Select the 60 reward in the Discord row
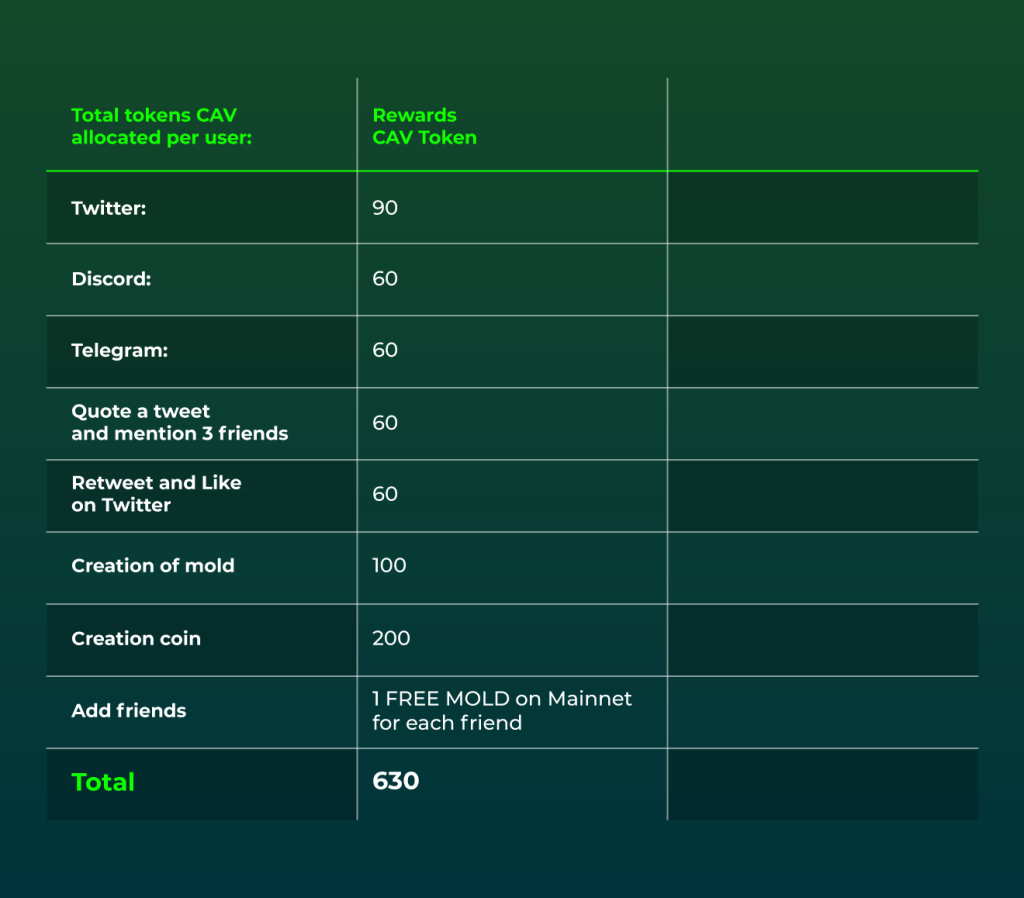The height and width of the screenshot is (898, 1024). point(385,279)
